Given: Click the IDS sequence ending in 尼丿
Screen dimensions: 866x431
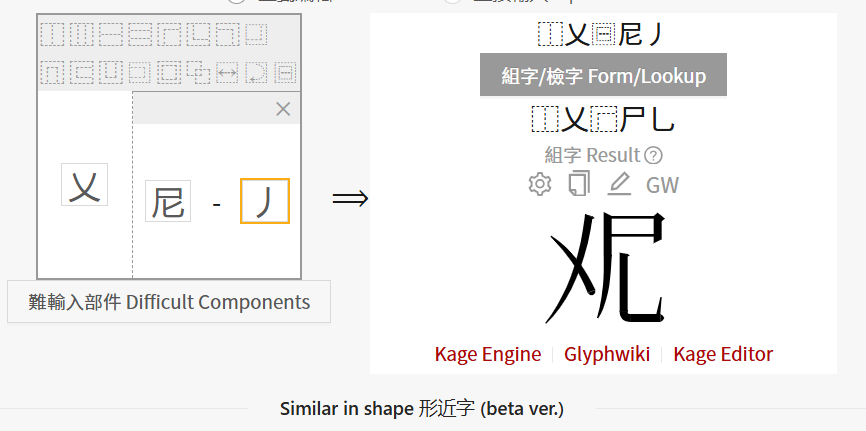Looking at the screenshot, I should (600, 35).
